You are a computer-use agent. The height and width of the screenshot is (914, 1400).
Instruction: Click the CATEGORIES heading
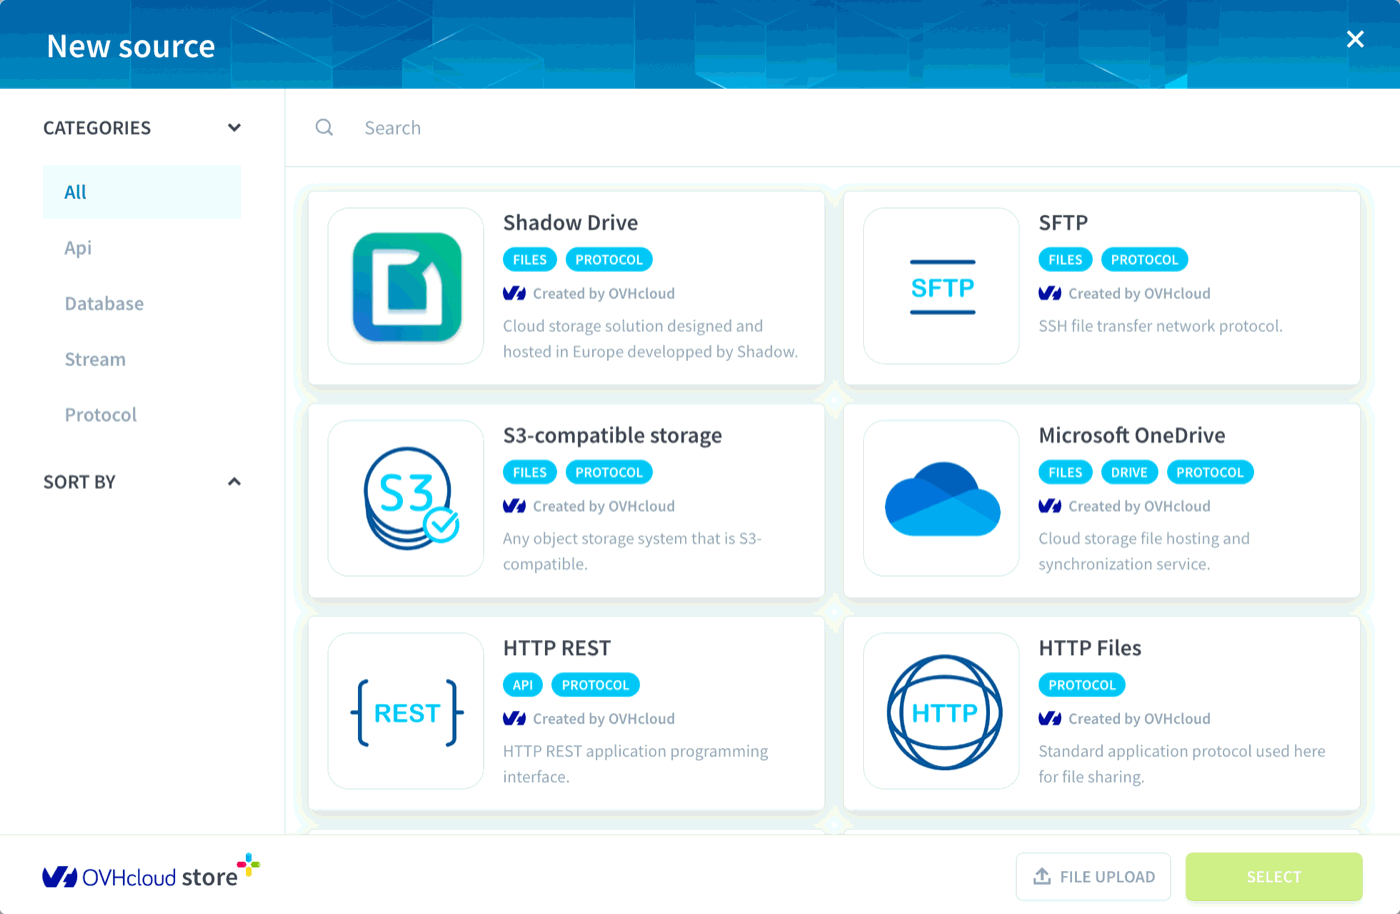coord(97,128)
